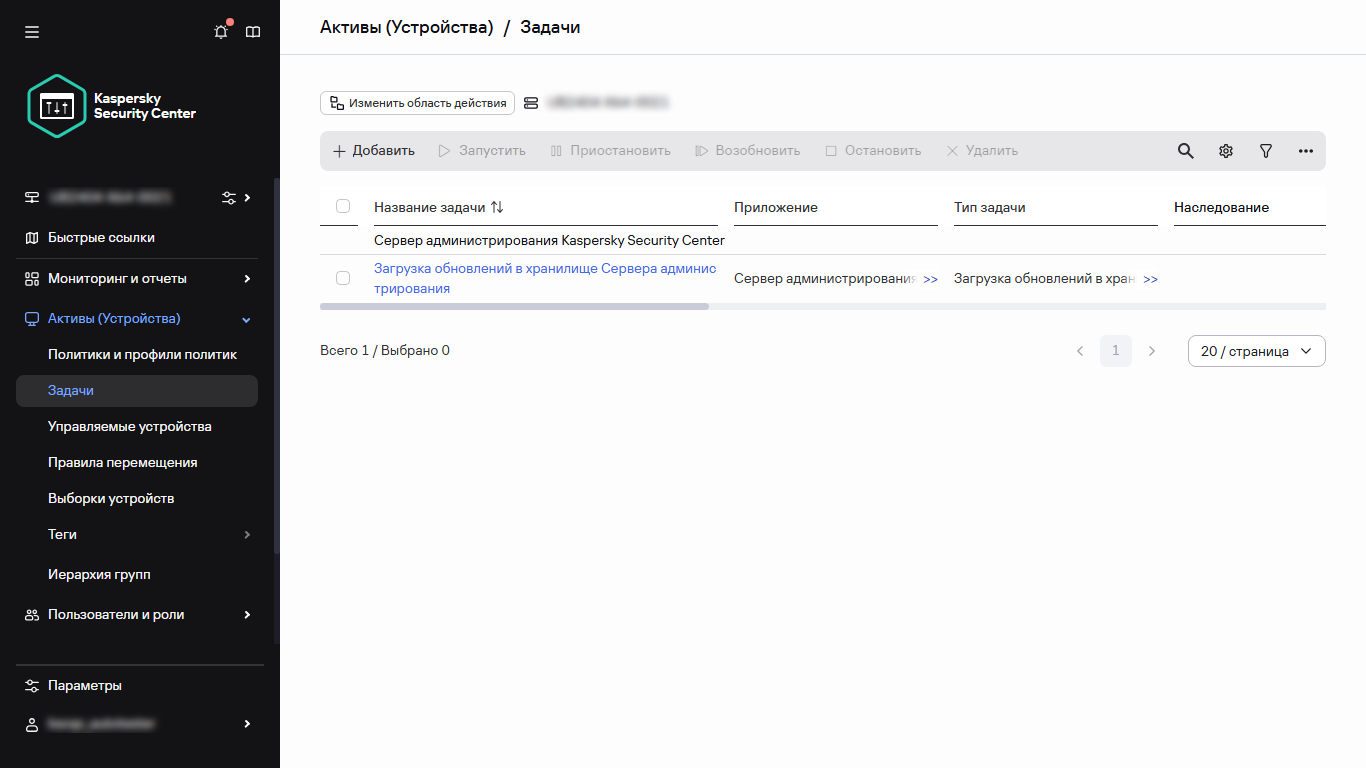This screenshot has height=768, width=1366.
Task: Open the hamburger main menu
Action: (32, 32)
